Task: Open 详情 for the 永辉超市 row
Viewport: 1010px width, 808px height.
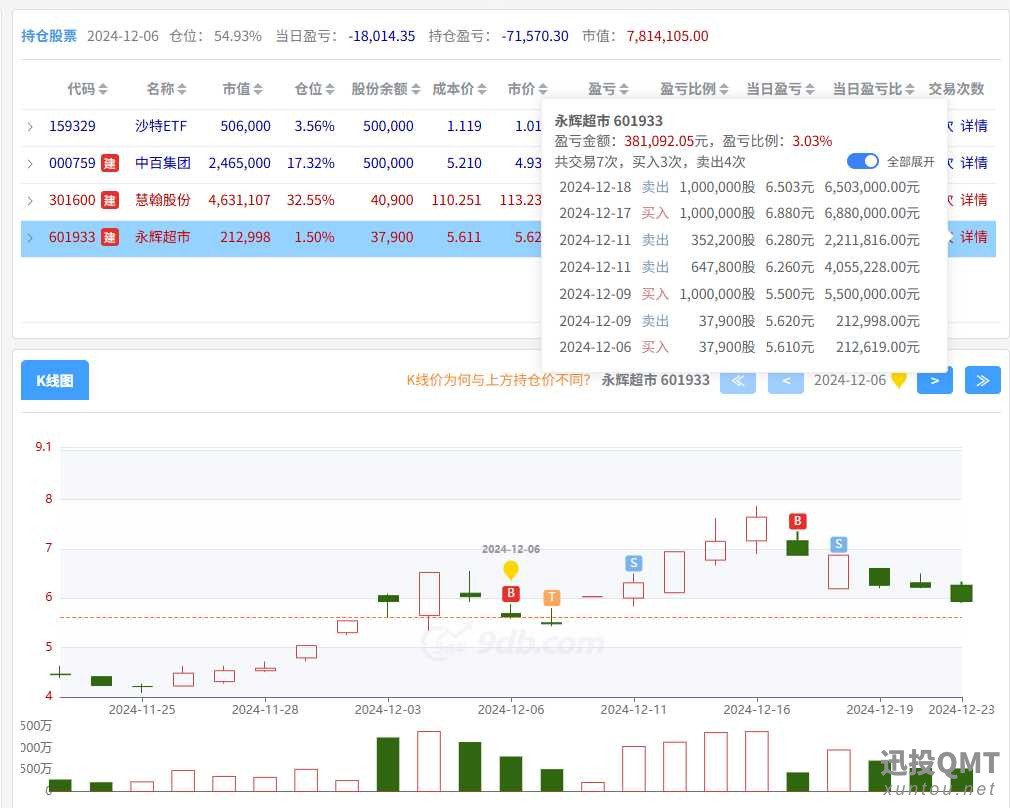Action: [x=973, y=237]
